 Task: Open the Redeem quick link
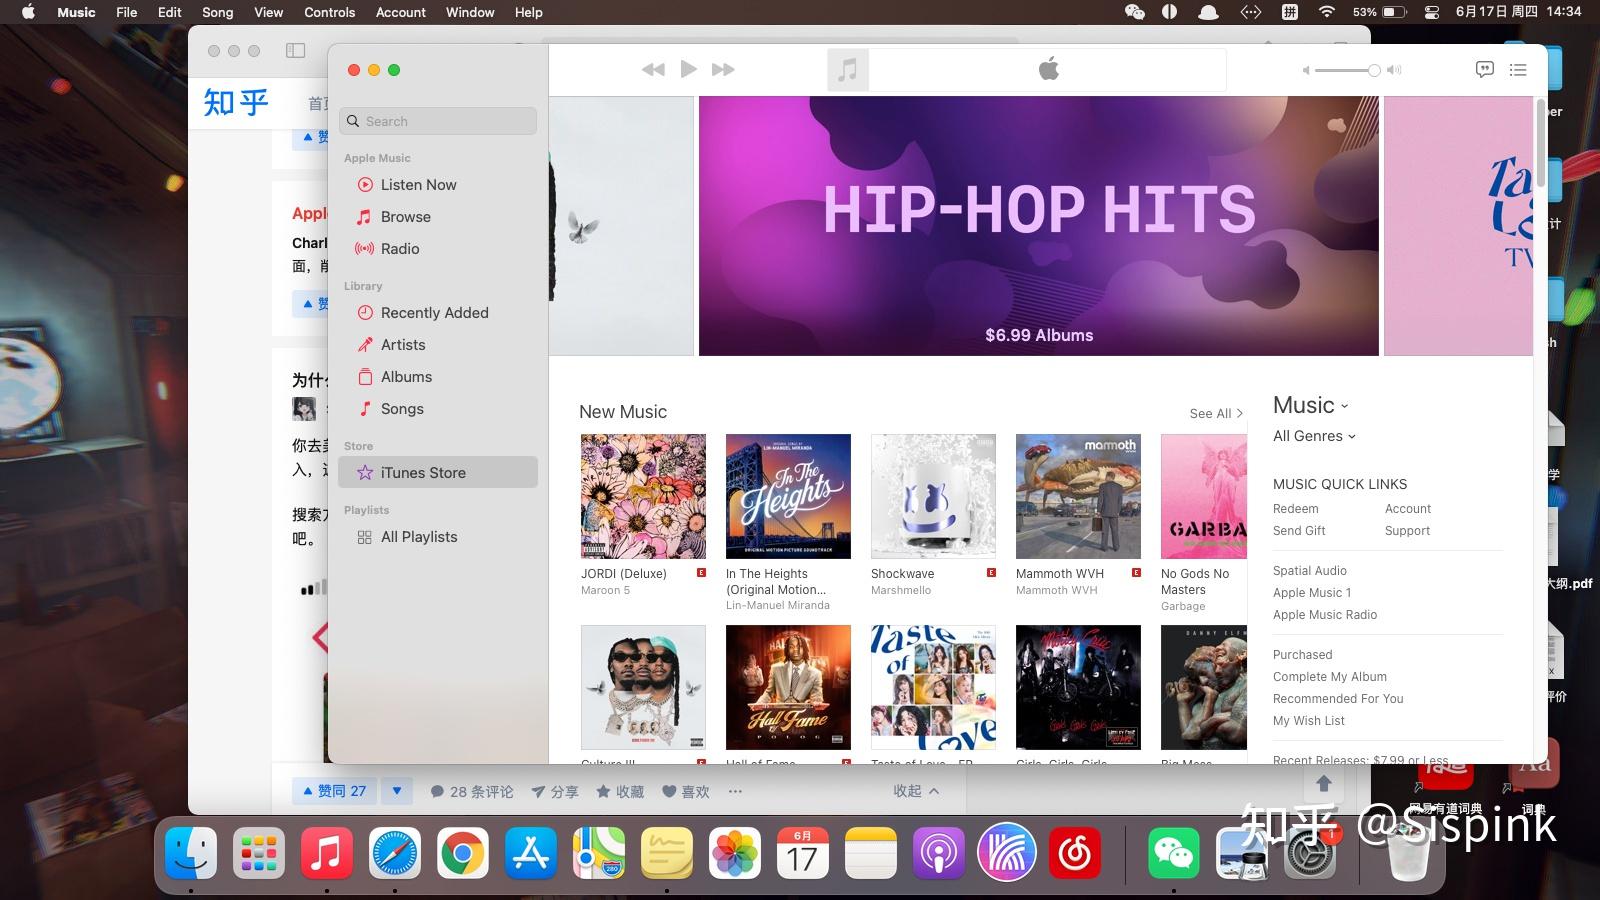click(1296, 508)
